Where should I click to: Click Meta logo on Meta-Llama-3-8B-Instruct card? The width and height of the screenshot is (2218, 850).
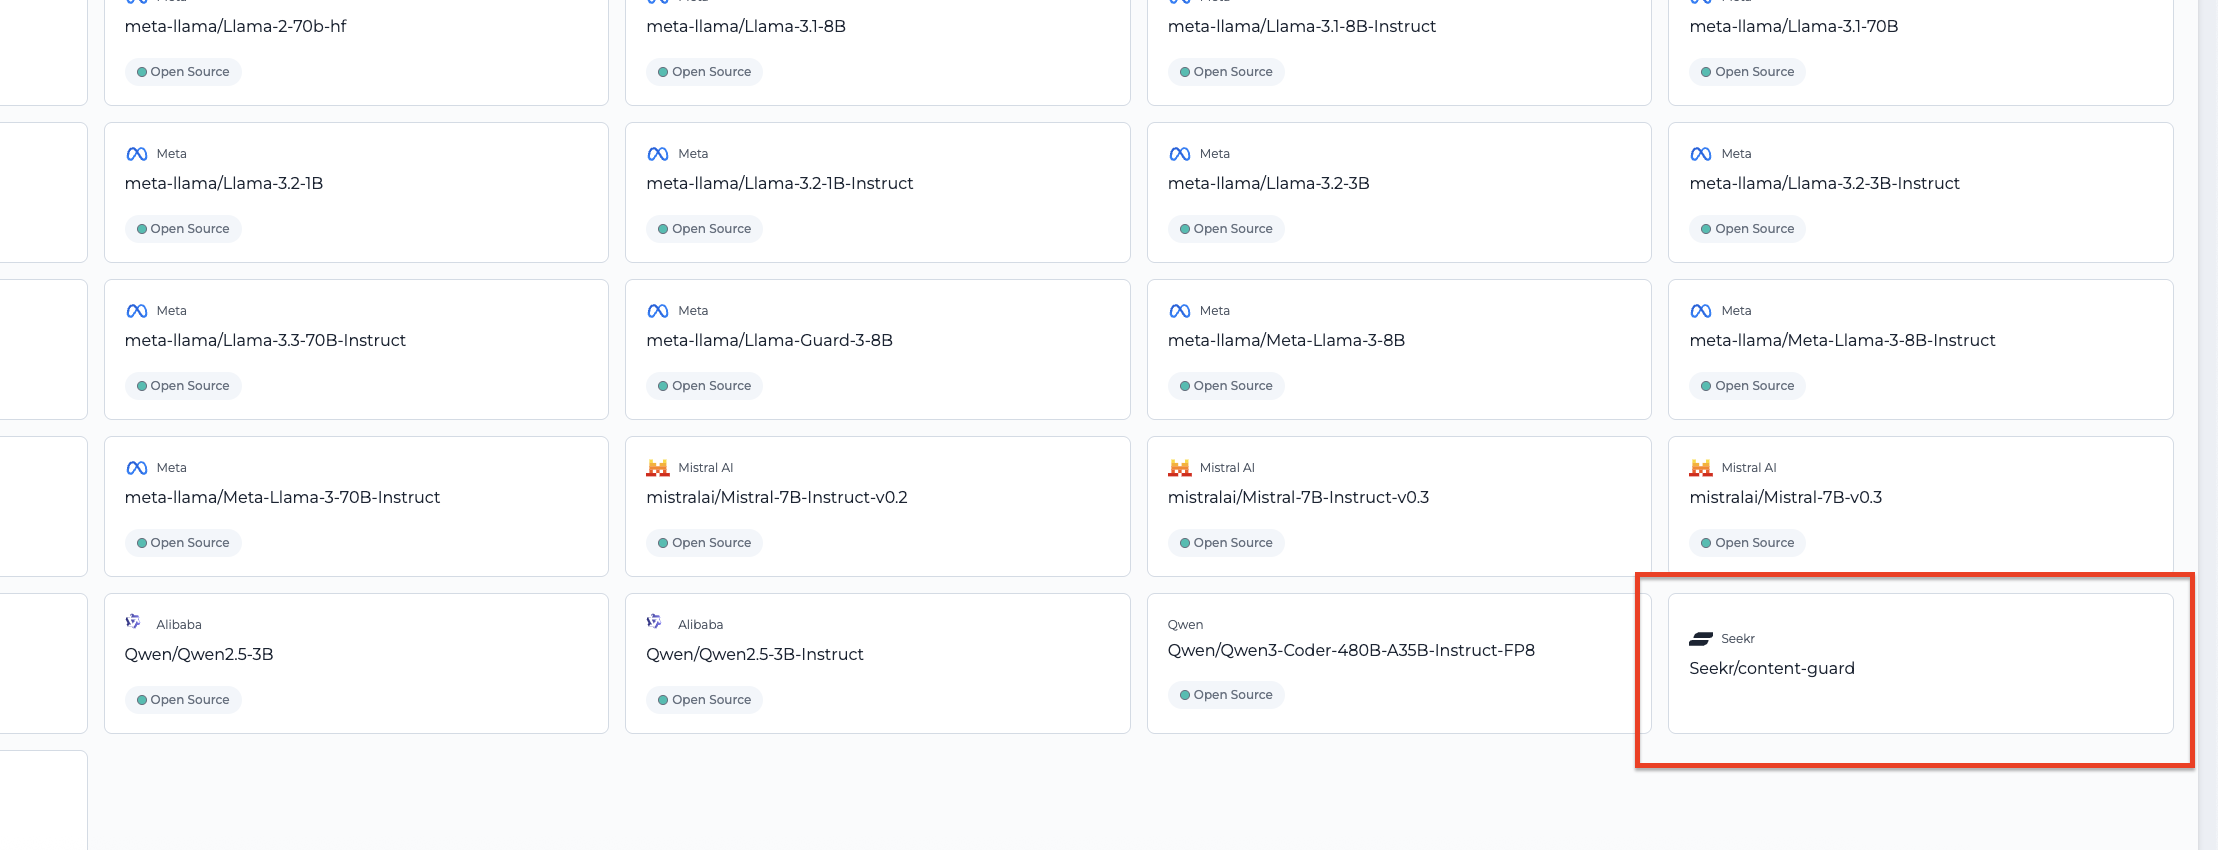1701,311
